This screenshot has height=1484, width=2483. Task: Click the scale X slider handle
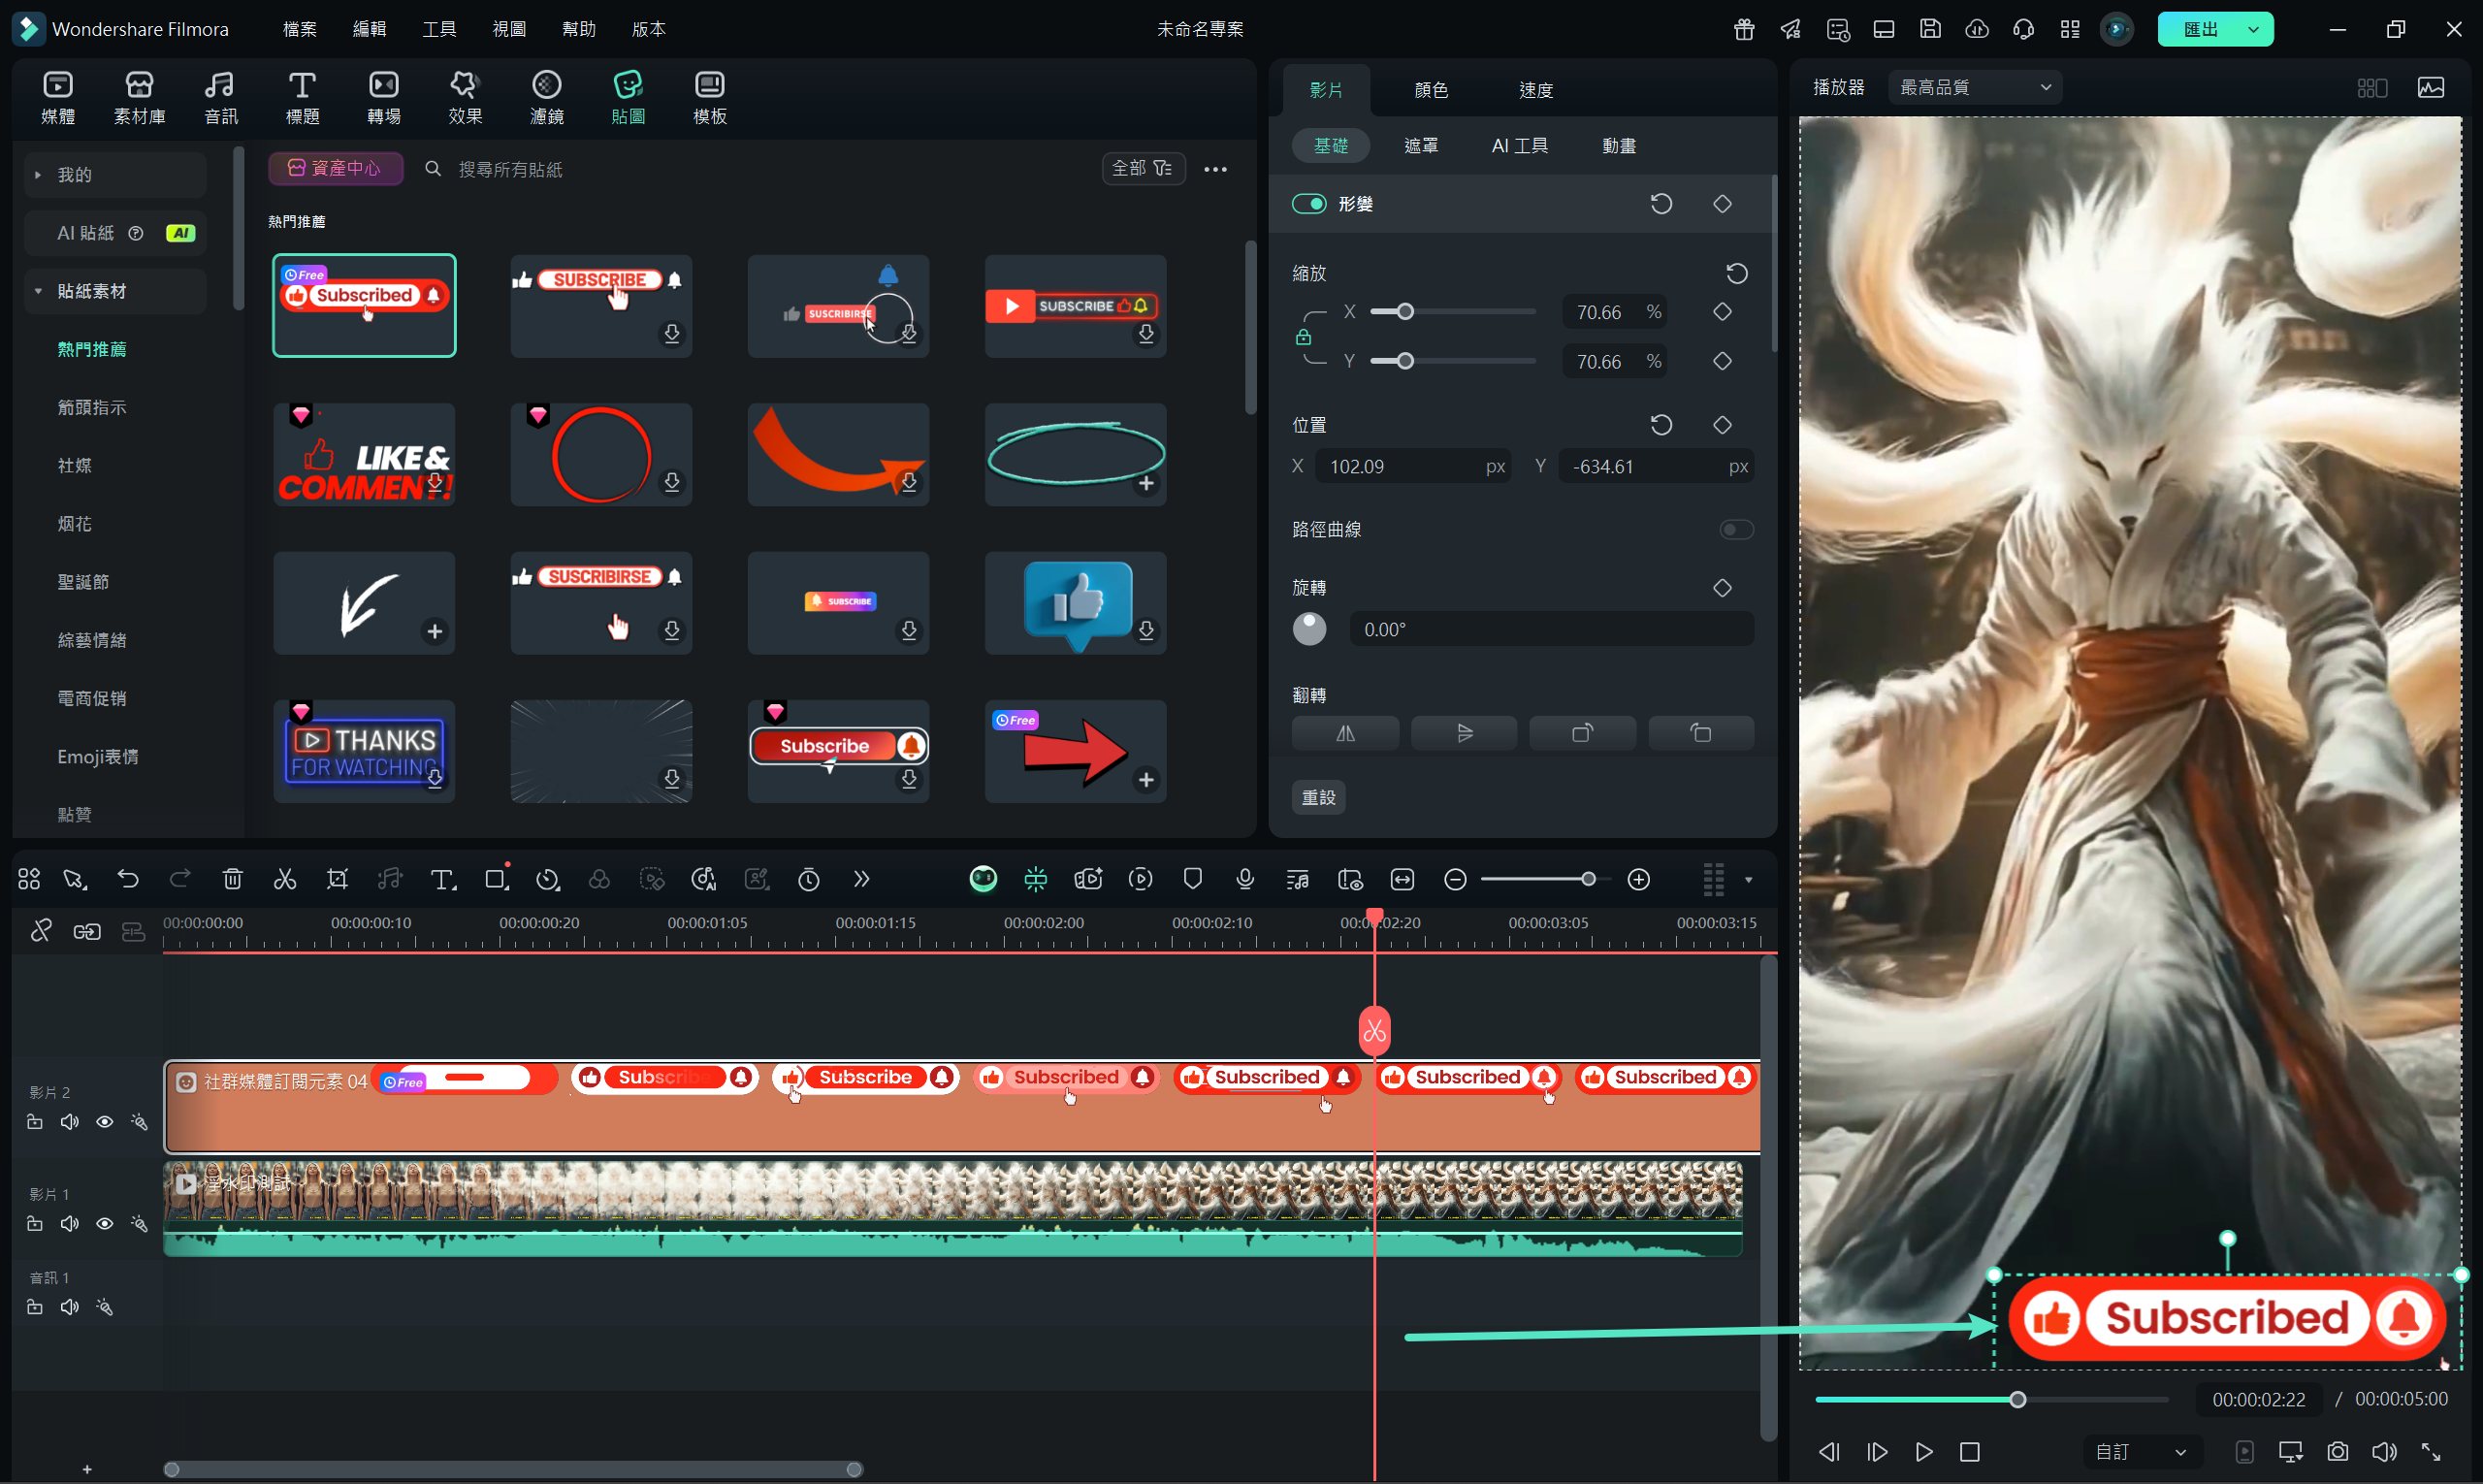pyautogui.click(x=1405, y=312)
